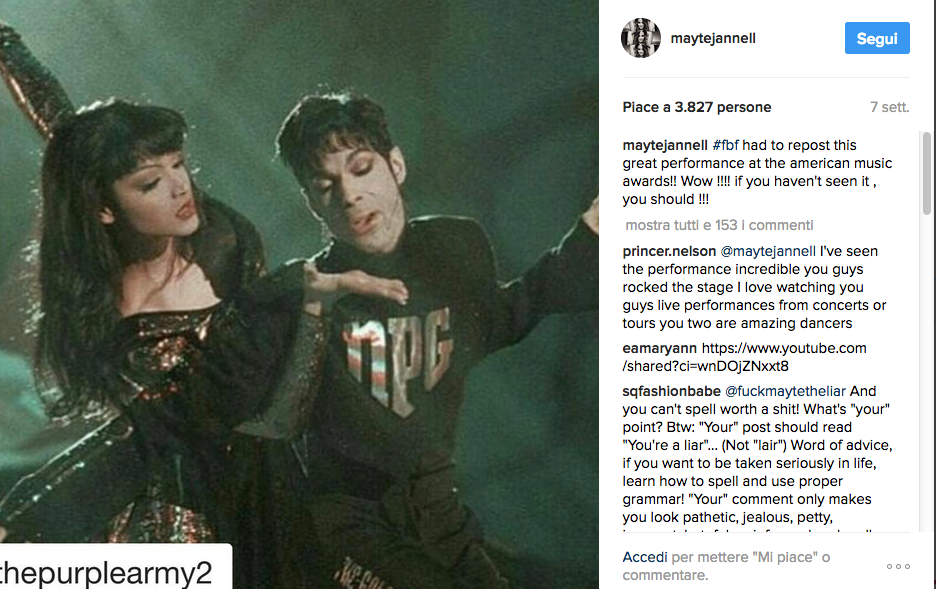Open sqfashionbabe commenter profile
This screenshot has width=936, height=589.
tap(672, 391)
